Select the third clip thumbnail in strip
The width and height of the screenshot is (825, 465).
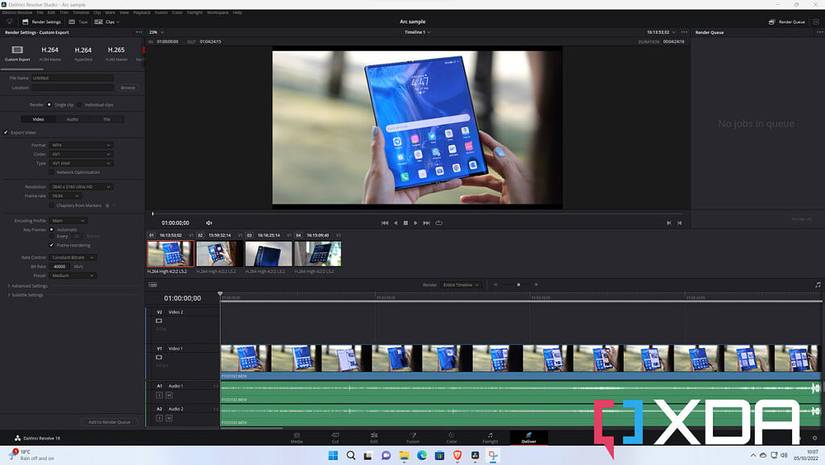pyautogui.click(x=269, y=254)
